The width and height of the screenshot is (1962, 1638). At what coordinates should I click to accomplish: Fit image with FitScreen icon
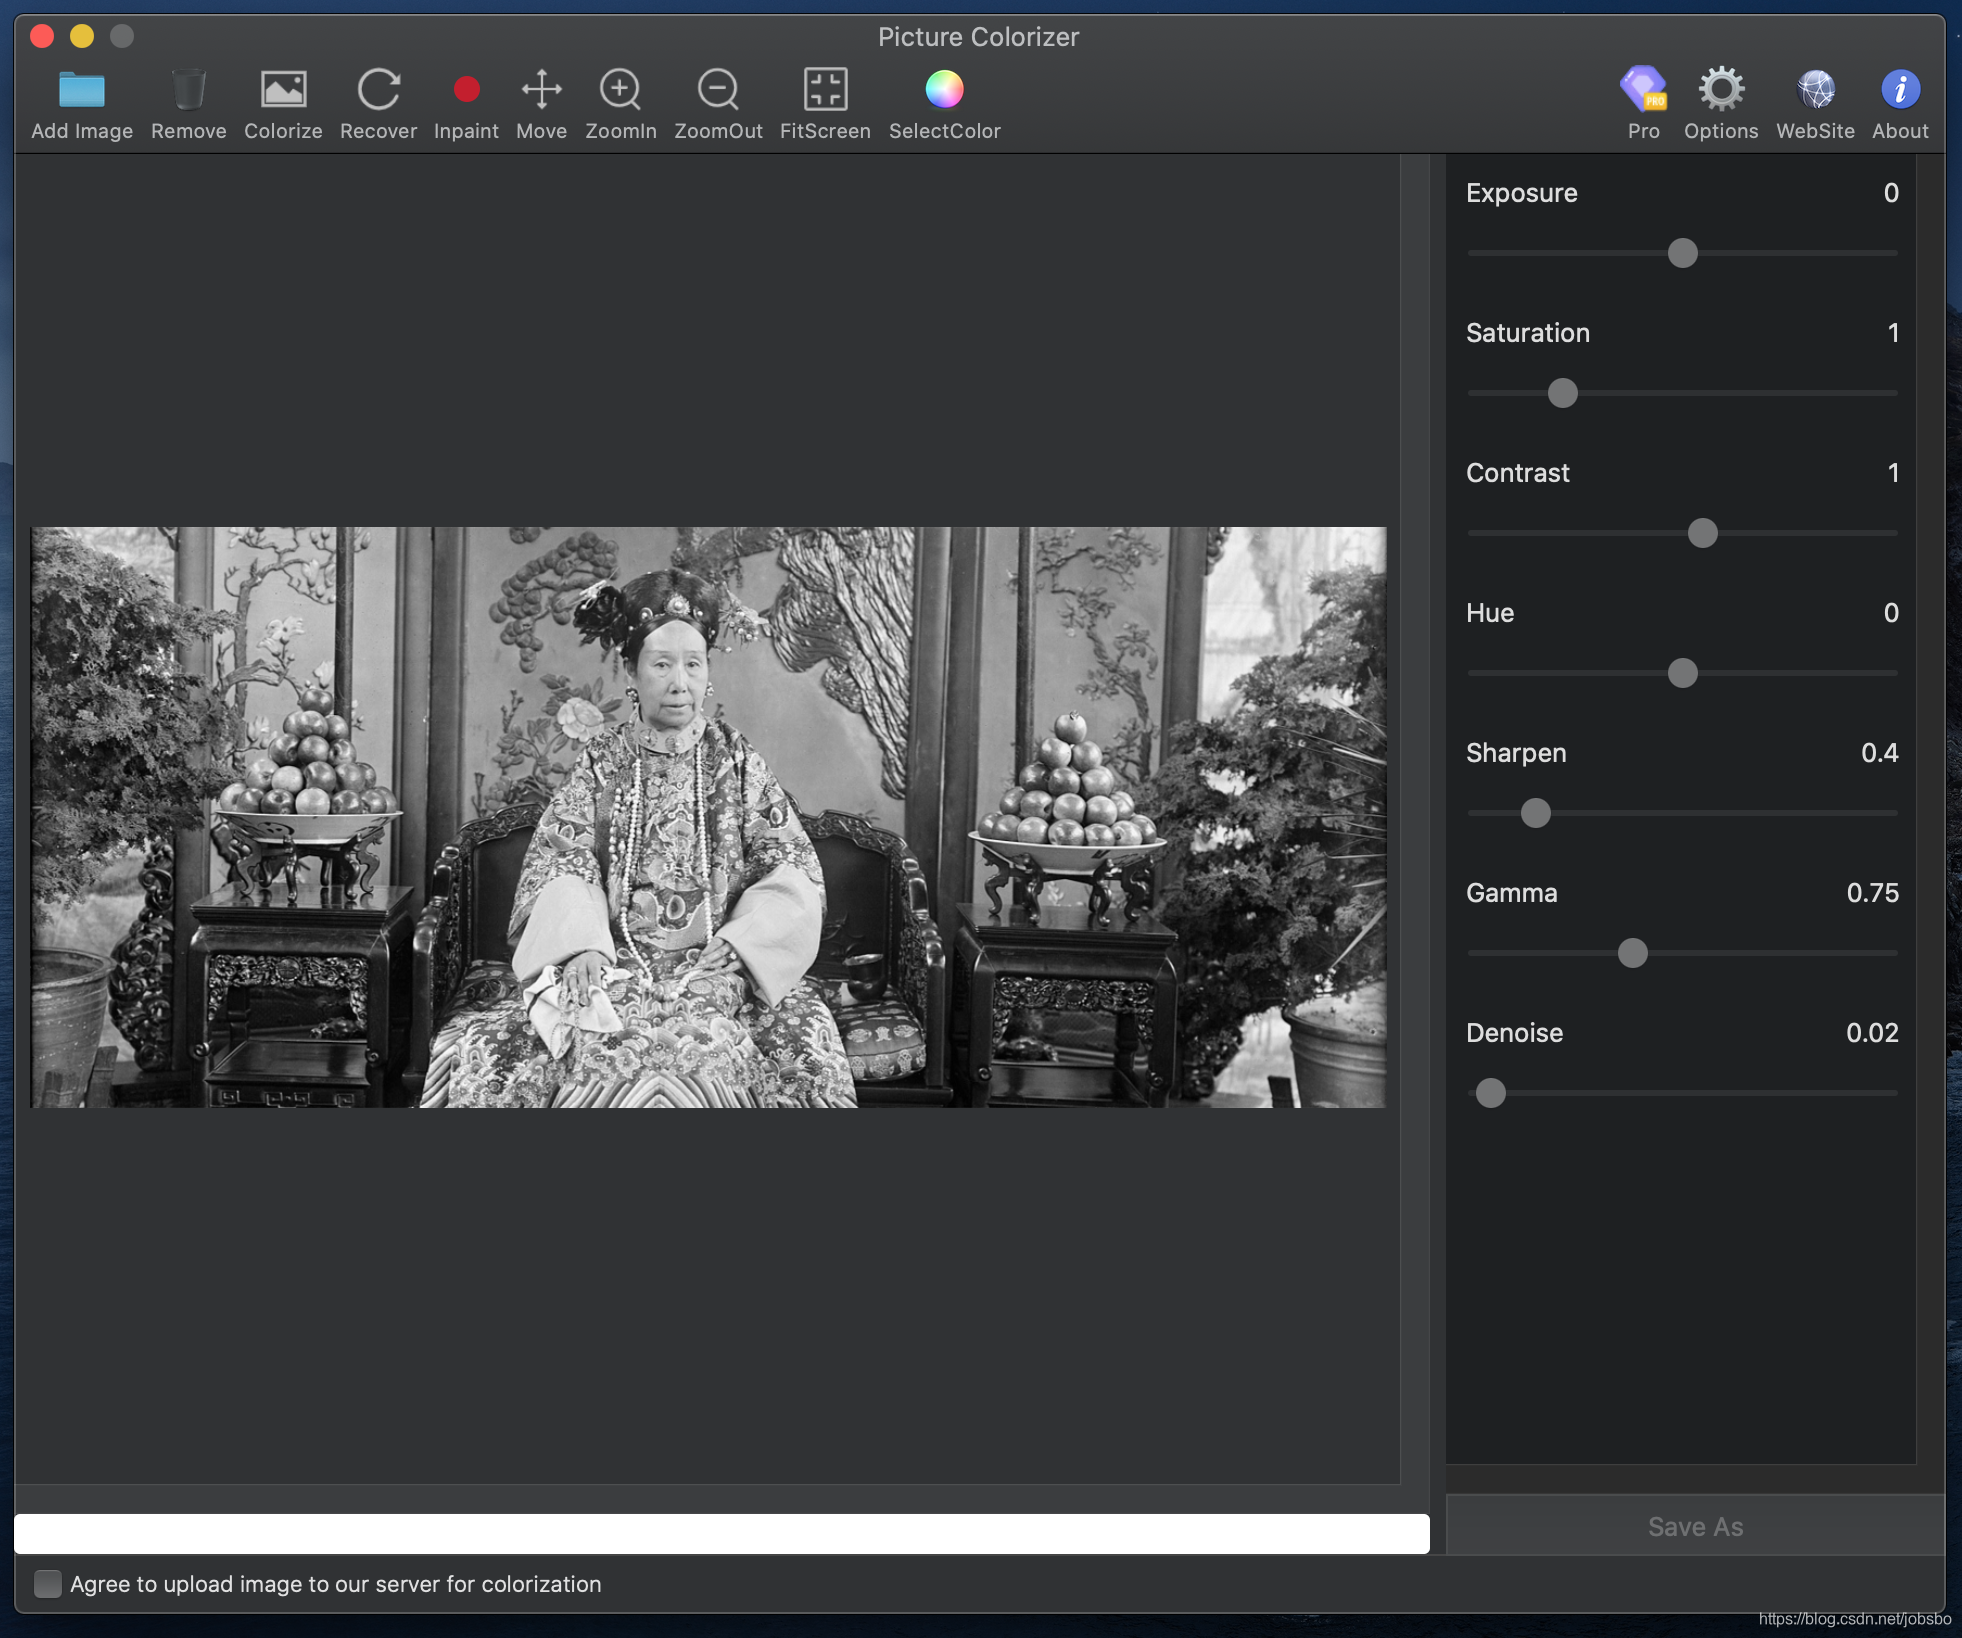point(825,91)
